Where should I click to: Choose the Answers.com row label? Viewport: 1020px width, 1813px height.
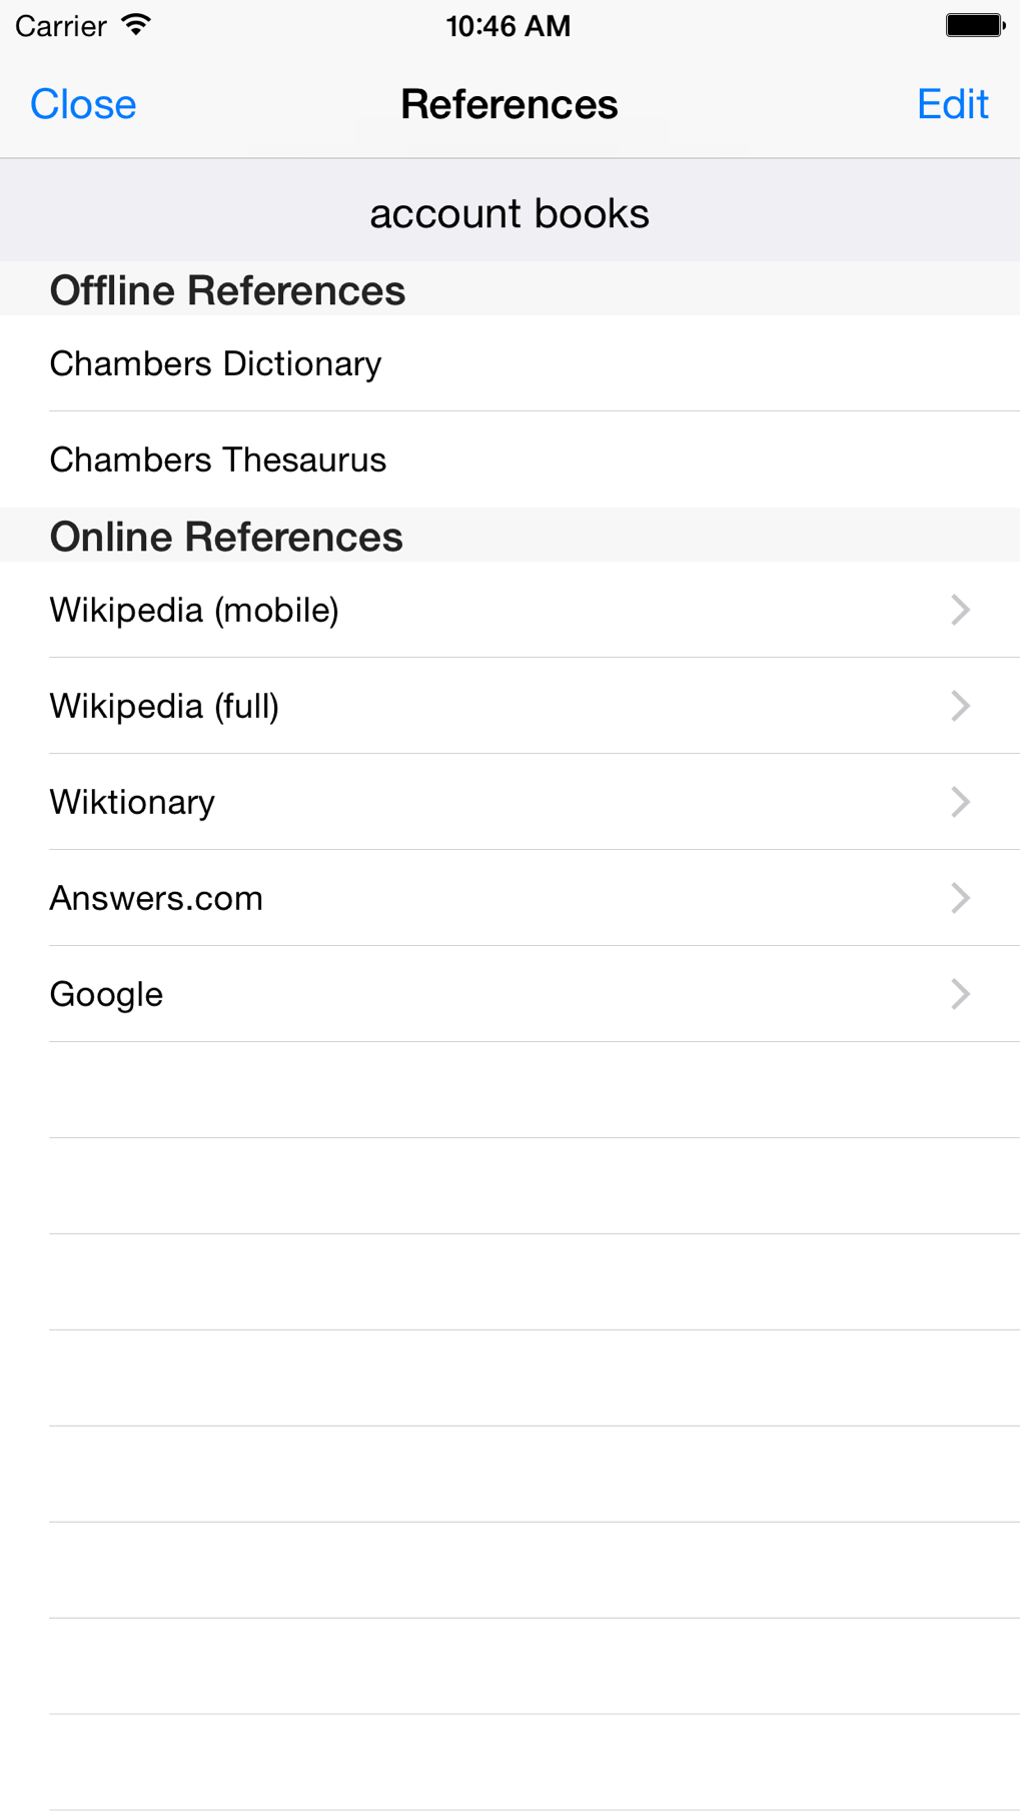click(x=157, y=898)
